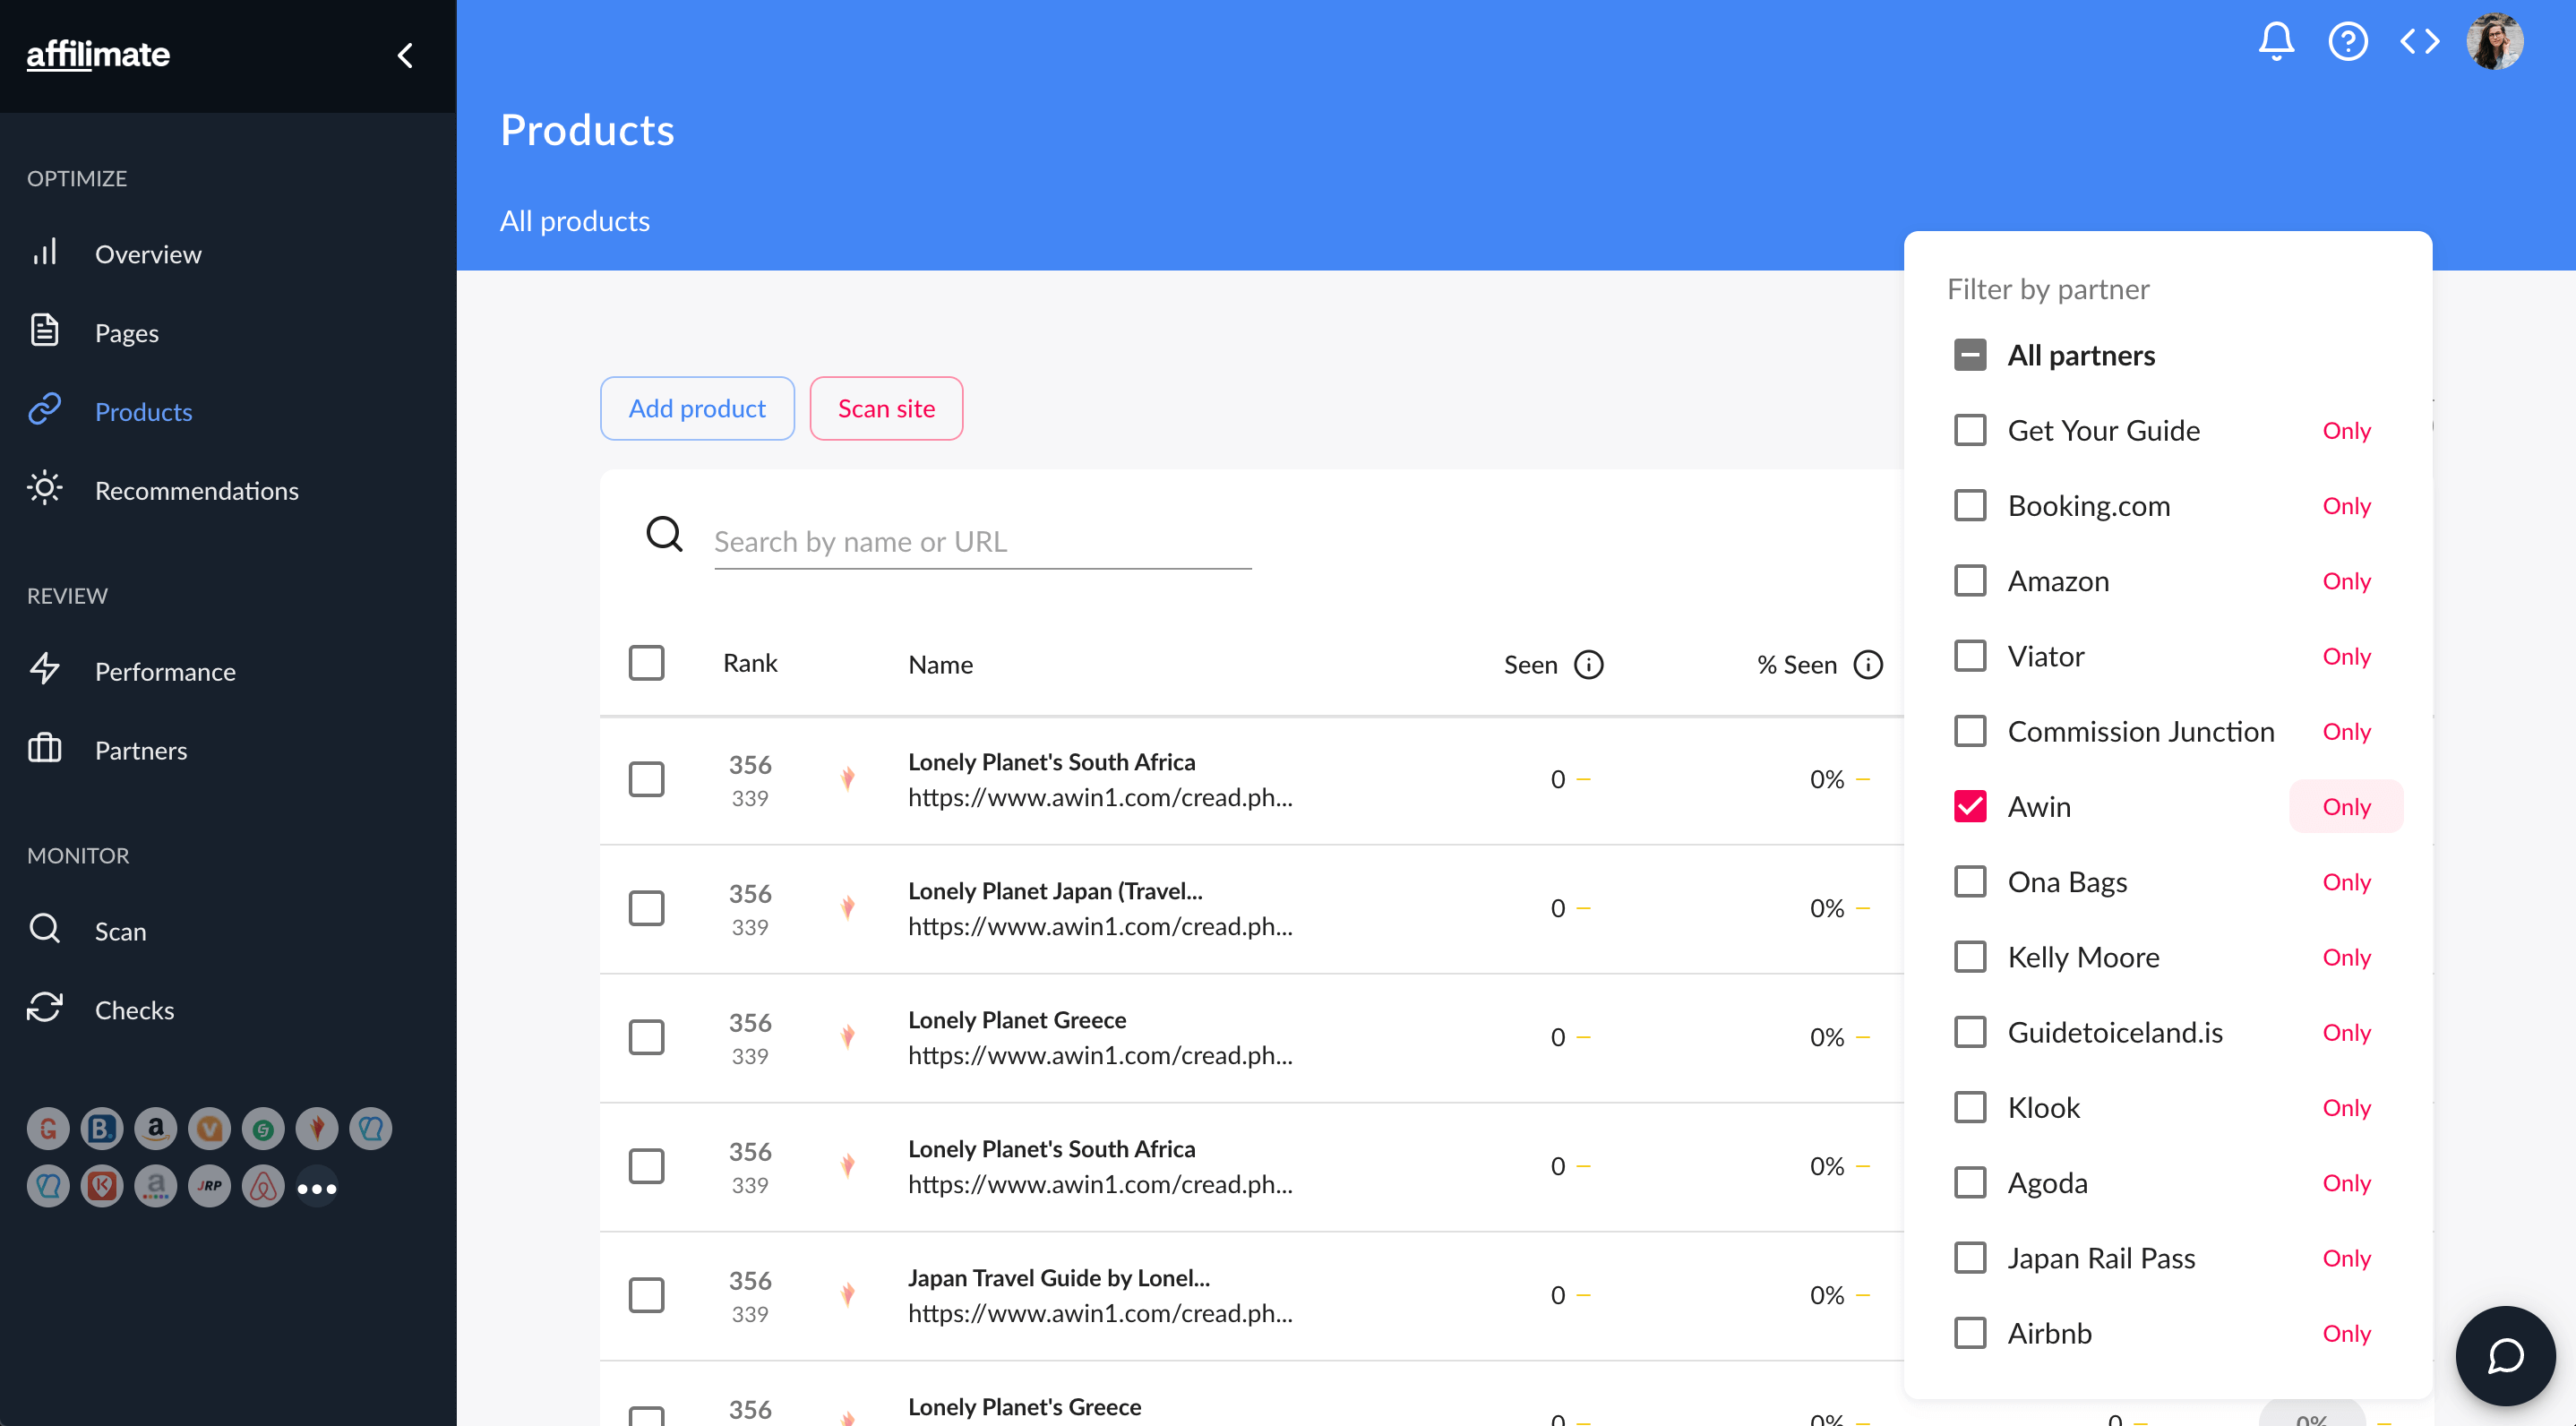
Task: Check the Klook partner filter
Action: pos(1970,1107)
